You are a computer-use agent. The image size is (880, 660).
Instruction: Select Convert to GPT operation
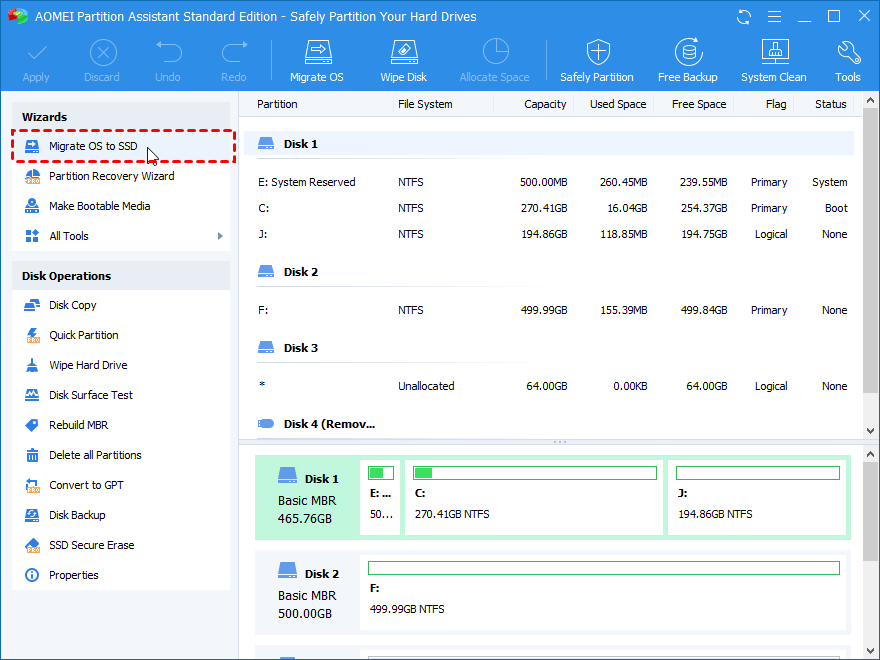(88, 485)
